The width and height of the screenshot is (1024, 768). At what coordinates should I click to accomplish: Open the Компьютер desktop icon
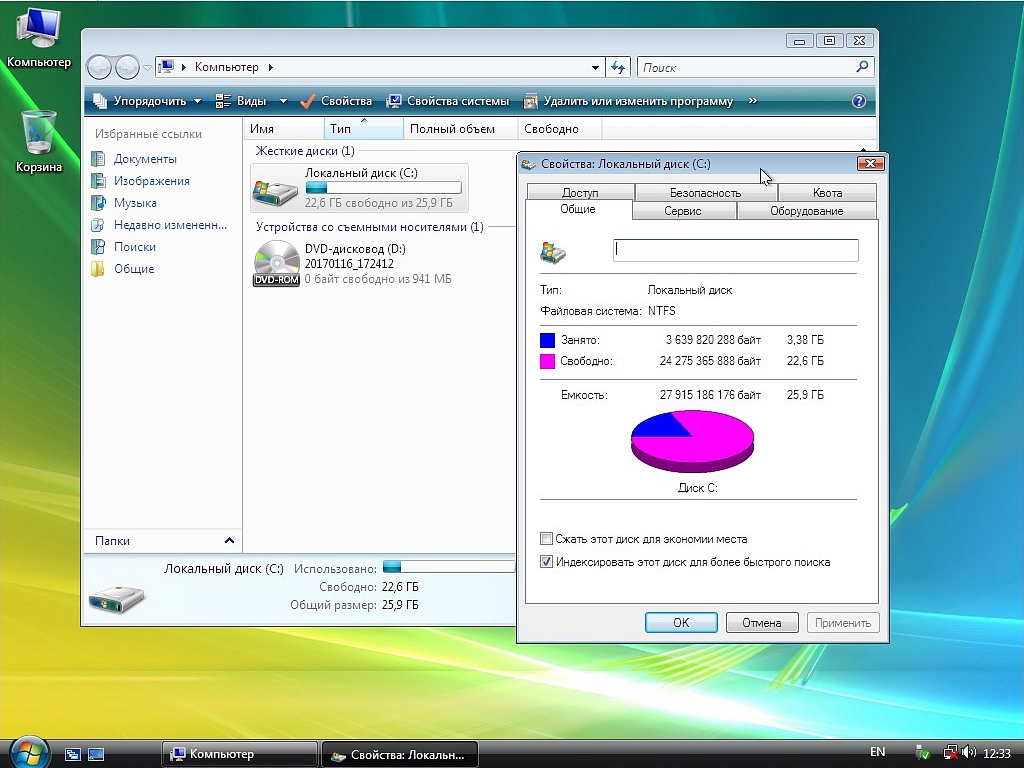tap(39, 30)
